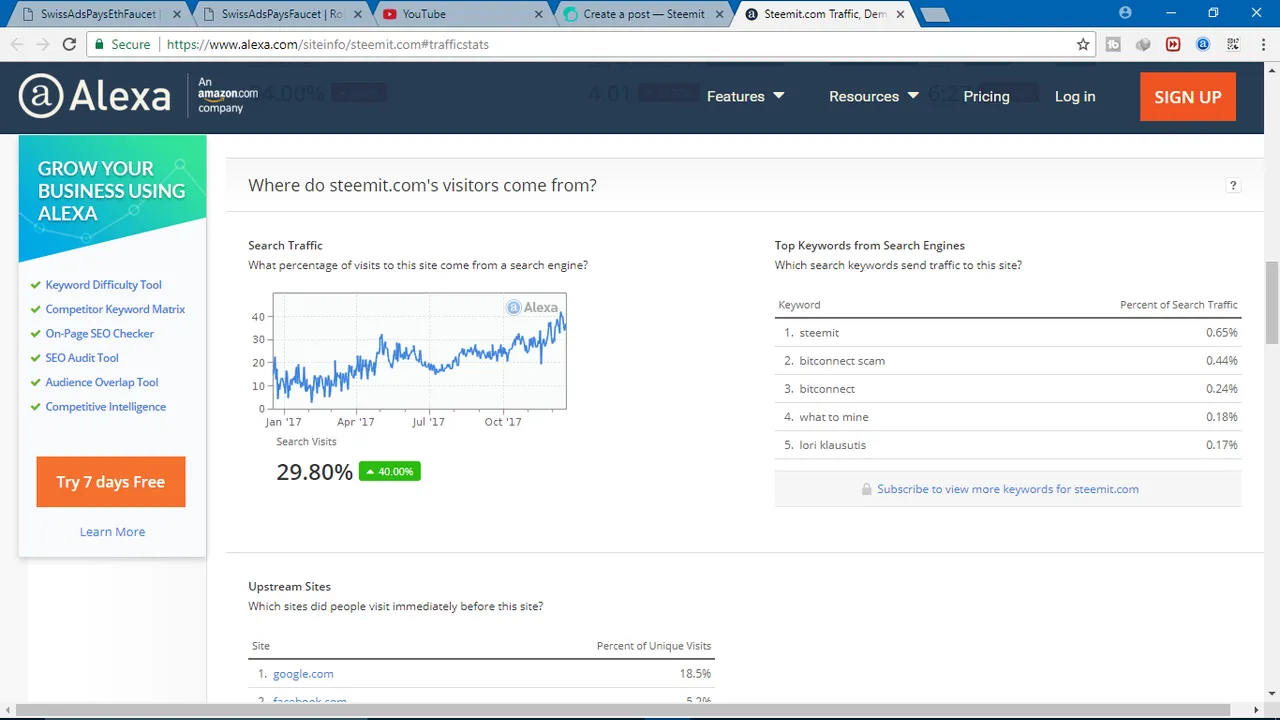
Task: Open the SEO Audit Tool link
Action: 82,358
